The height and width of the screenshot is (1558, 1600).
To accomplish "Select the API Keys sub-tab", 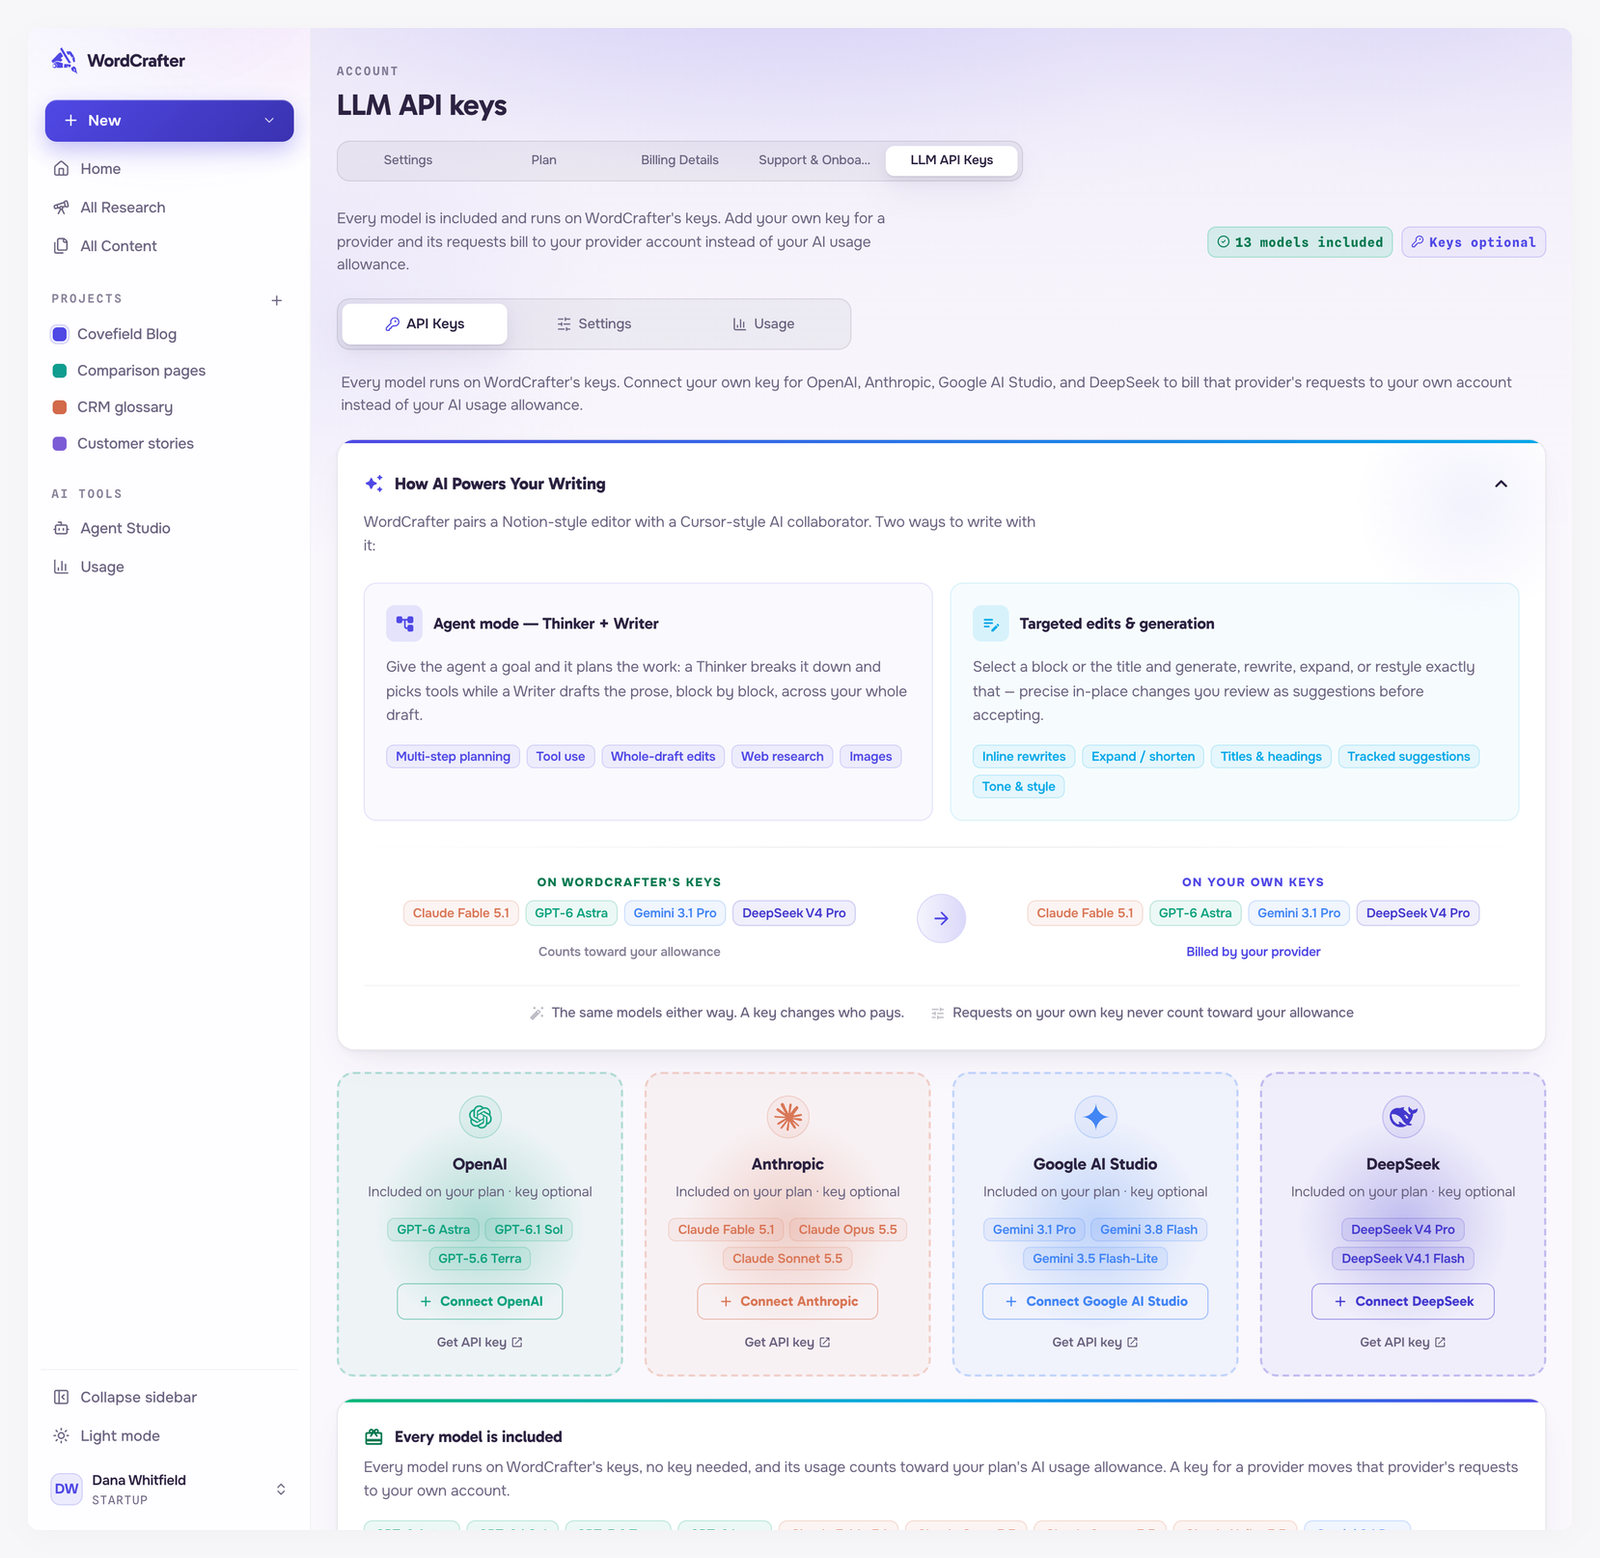I will (x=425, y=324).
